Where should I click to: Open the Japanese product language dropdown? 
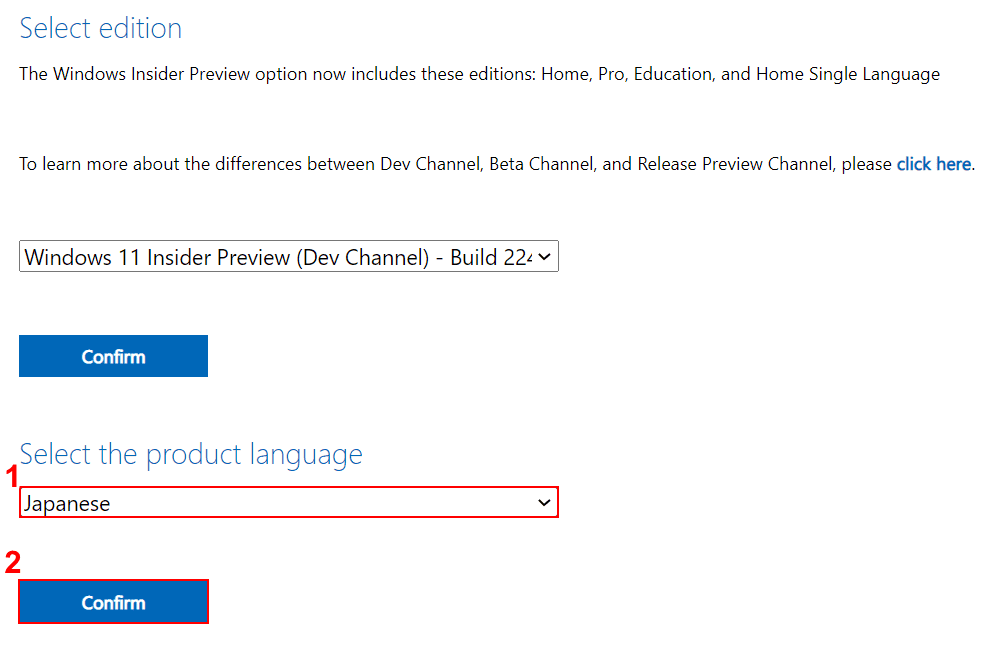pyautogui.click(x=288, y=503)
